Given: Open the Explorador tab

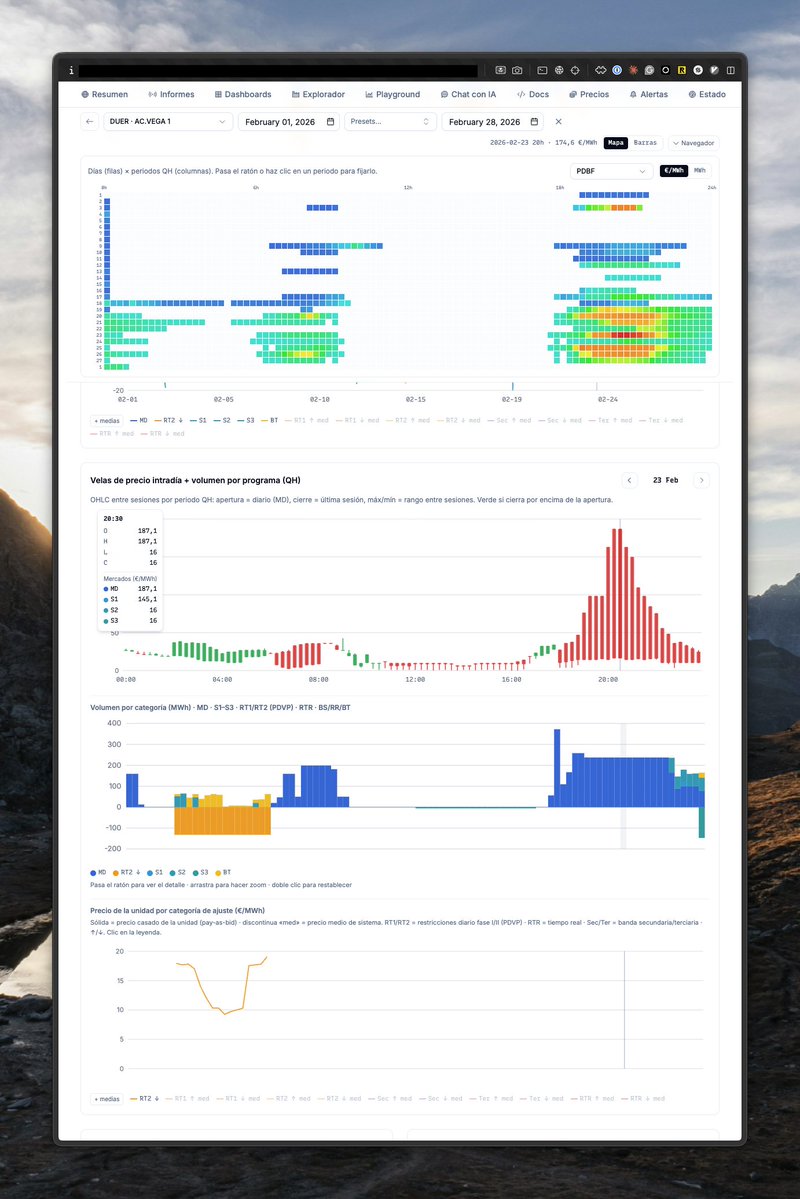Looking at the screenshot, I should click(318, 95).
